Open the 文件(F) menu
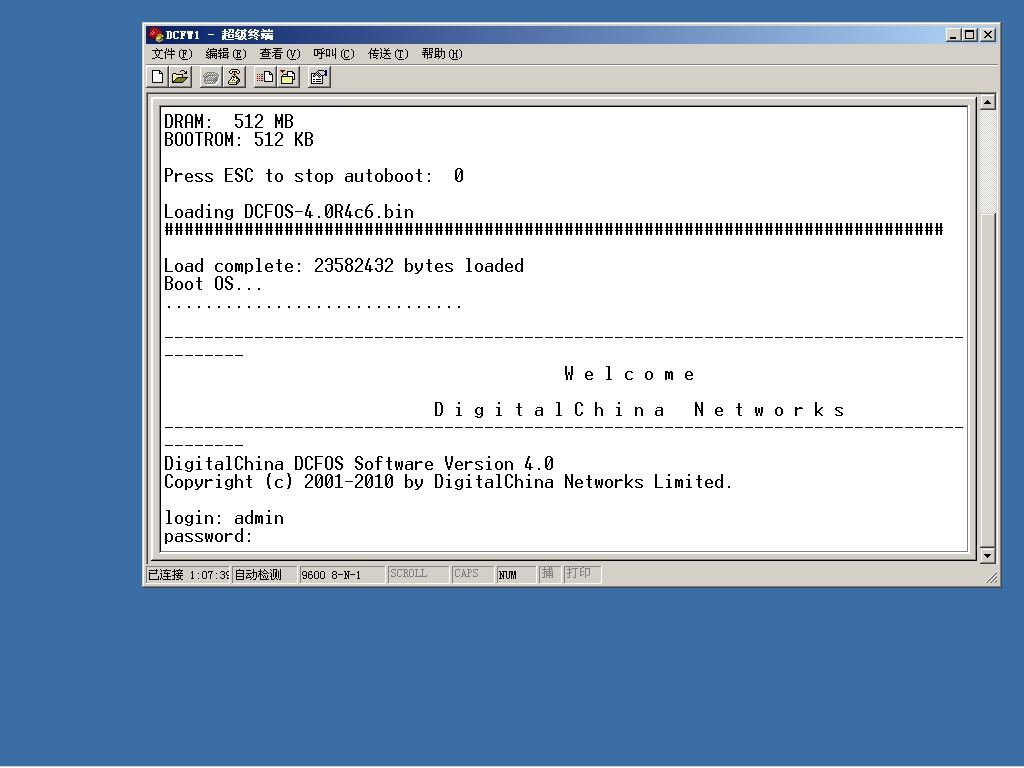 172,54
